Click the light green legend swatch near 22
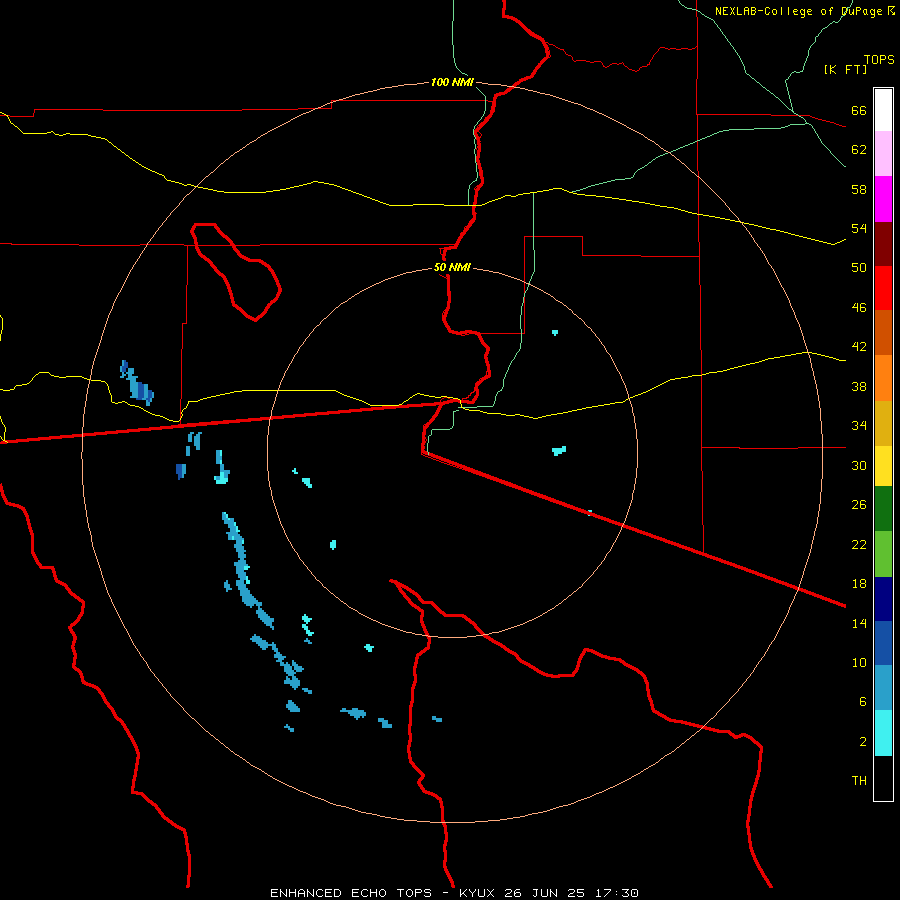This screenshot has width=900, height=900. click(x=883, y=553)
